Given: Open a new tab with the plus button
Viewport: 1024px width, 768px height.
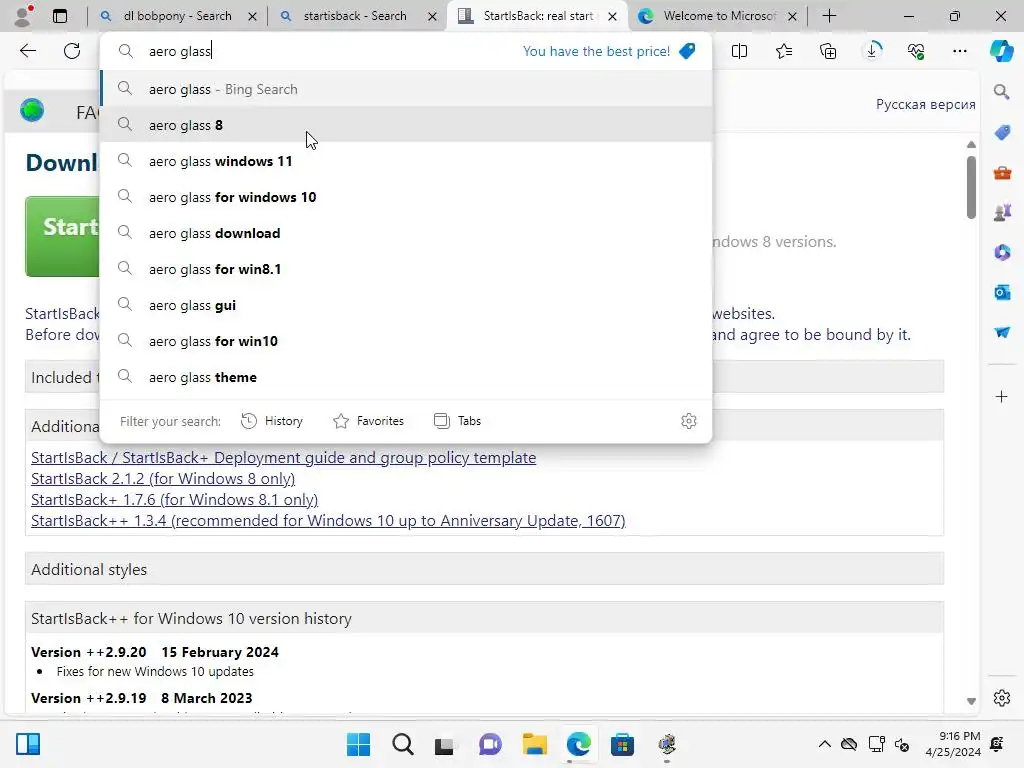Looking at the screenshot, I should [829, 16].
